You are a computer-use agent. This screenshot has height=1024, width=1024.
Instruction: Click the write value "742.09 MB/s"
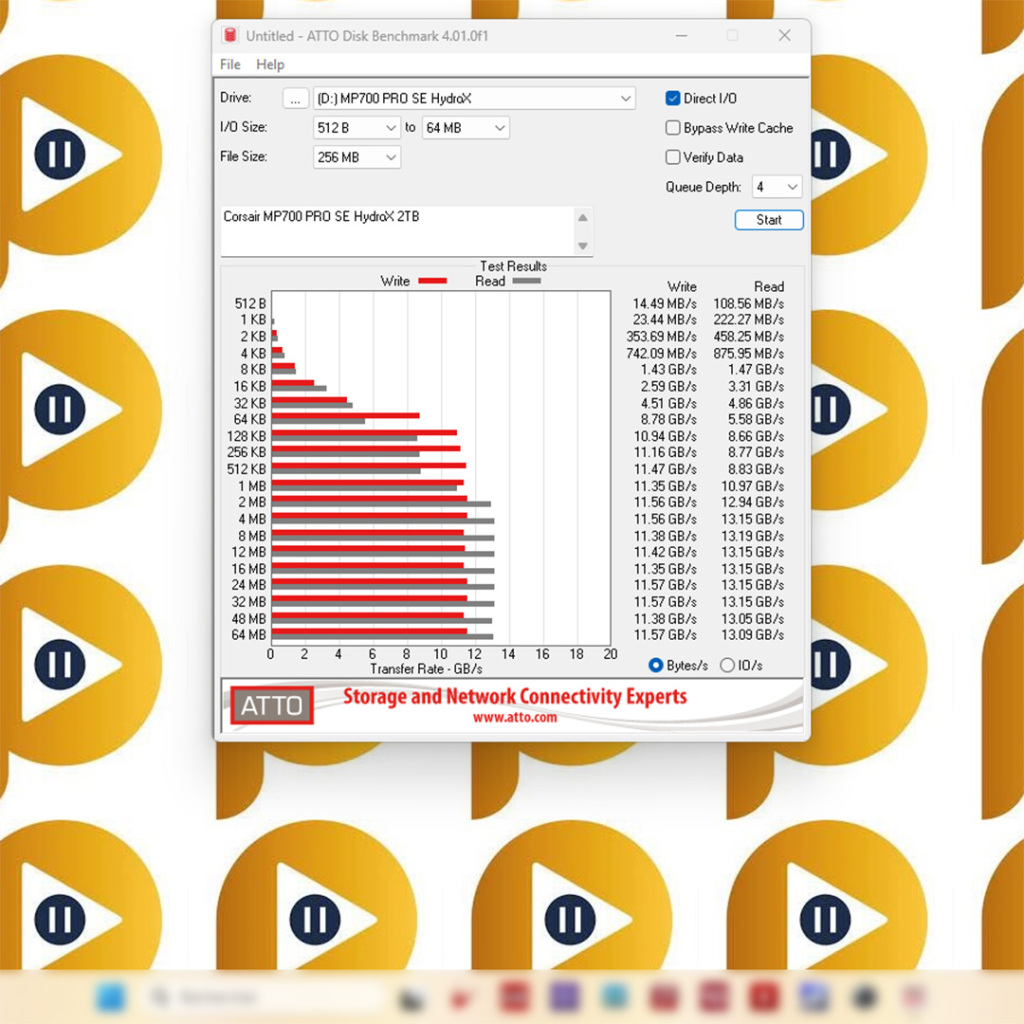(x=661, y=354)
